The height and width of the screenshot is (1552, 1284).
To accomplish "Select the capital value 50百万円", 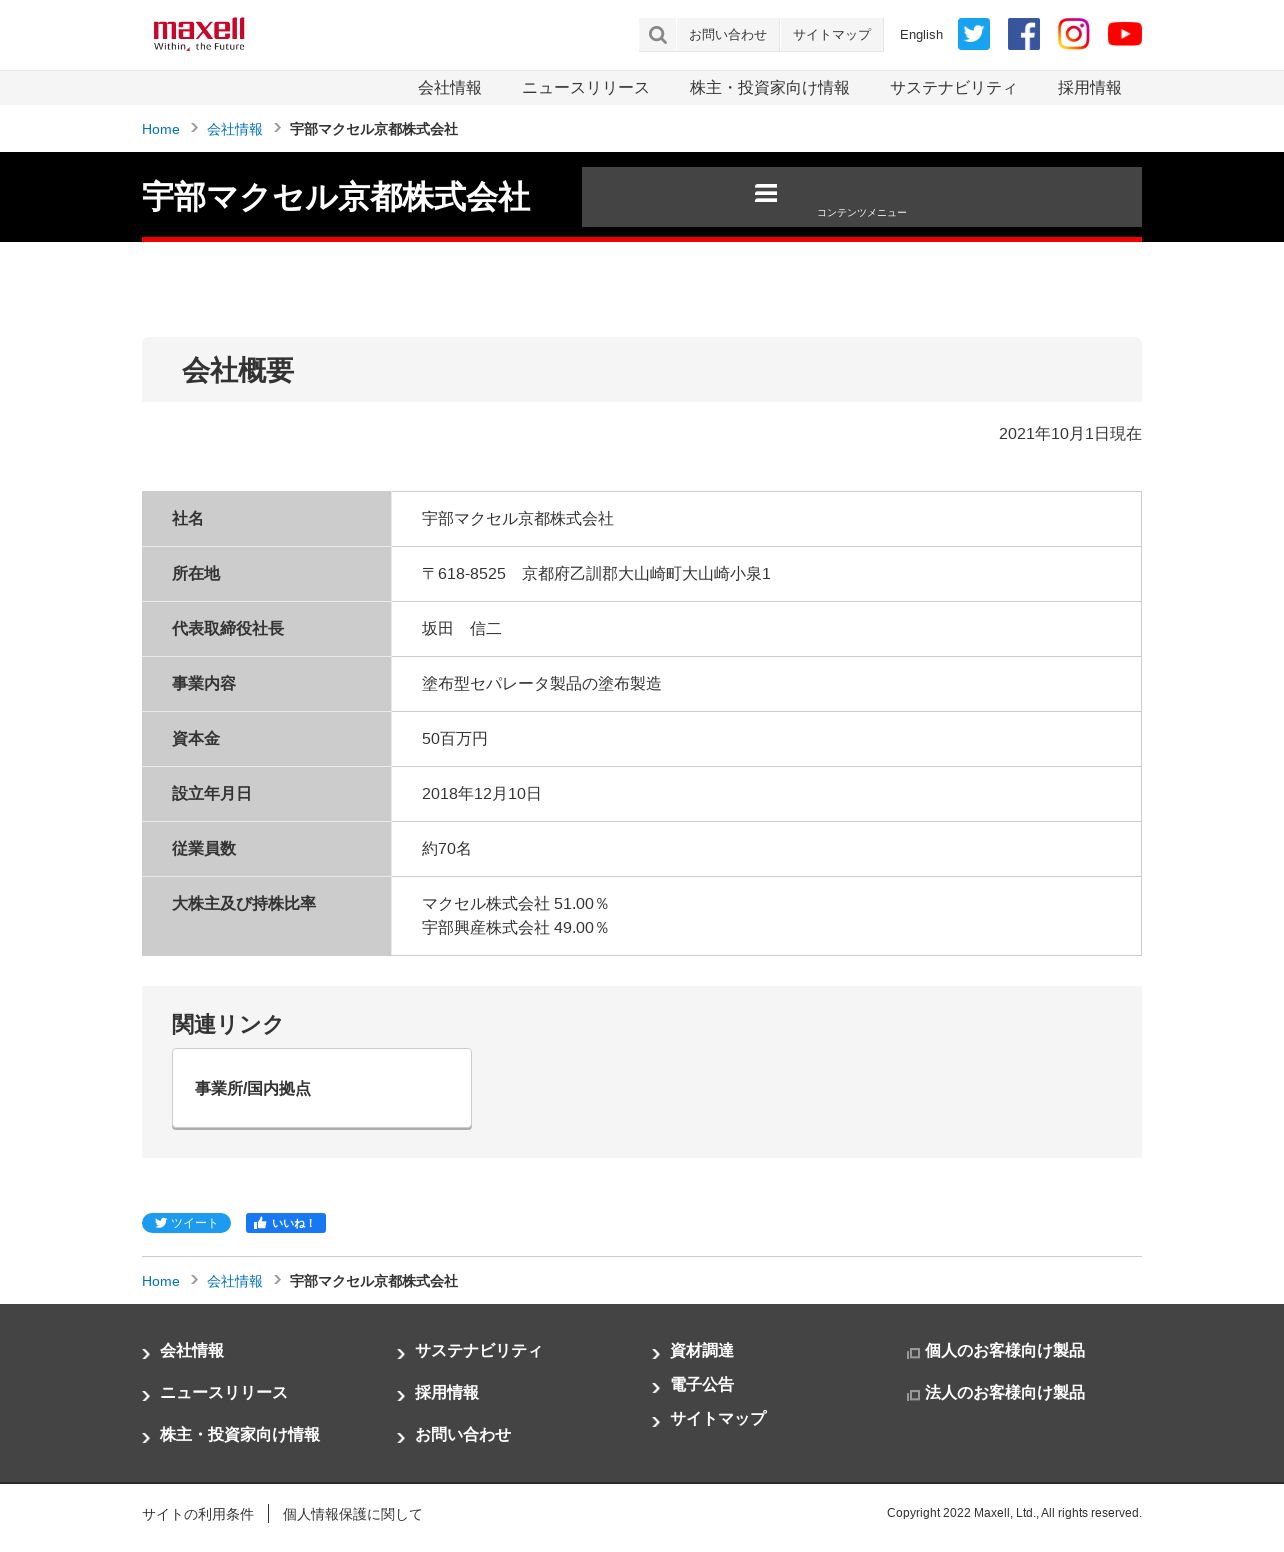I will 455,739.
